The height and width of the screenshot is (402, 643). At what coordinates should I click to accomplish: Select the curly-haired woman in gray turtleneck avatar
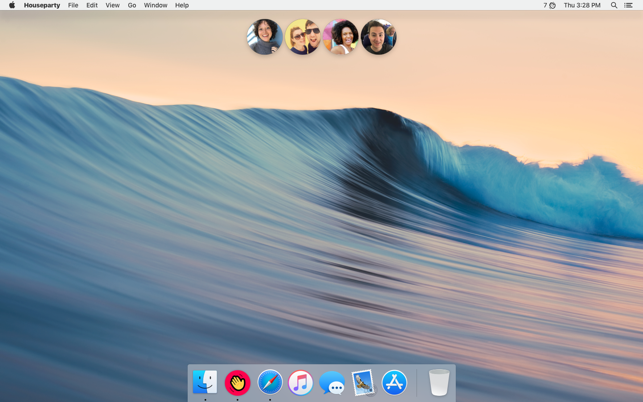[x=265, y=37]
